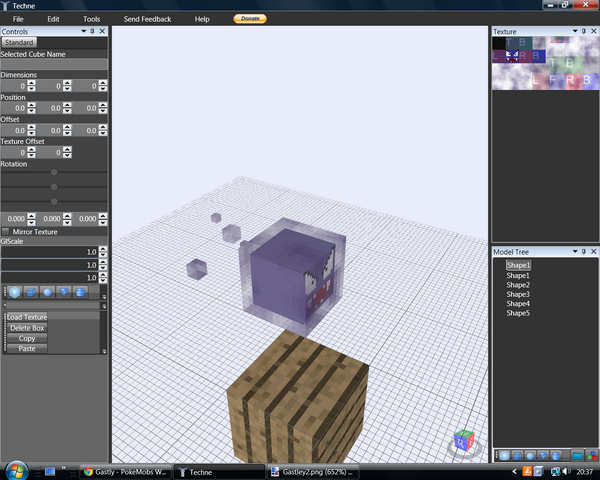Click the cube icon below Model Tree
The image size is (600, 480).
(517, 456)
